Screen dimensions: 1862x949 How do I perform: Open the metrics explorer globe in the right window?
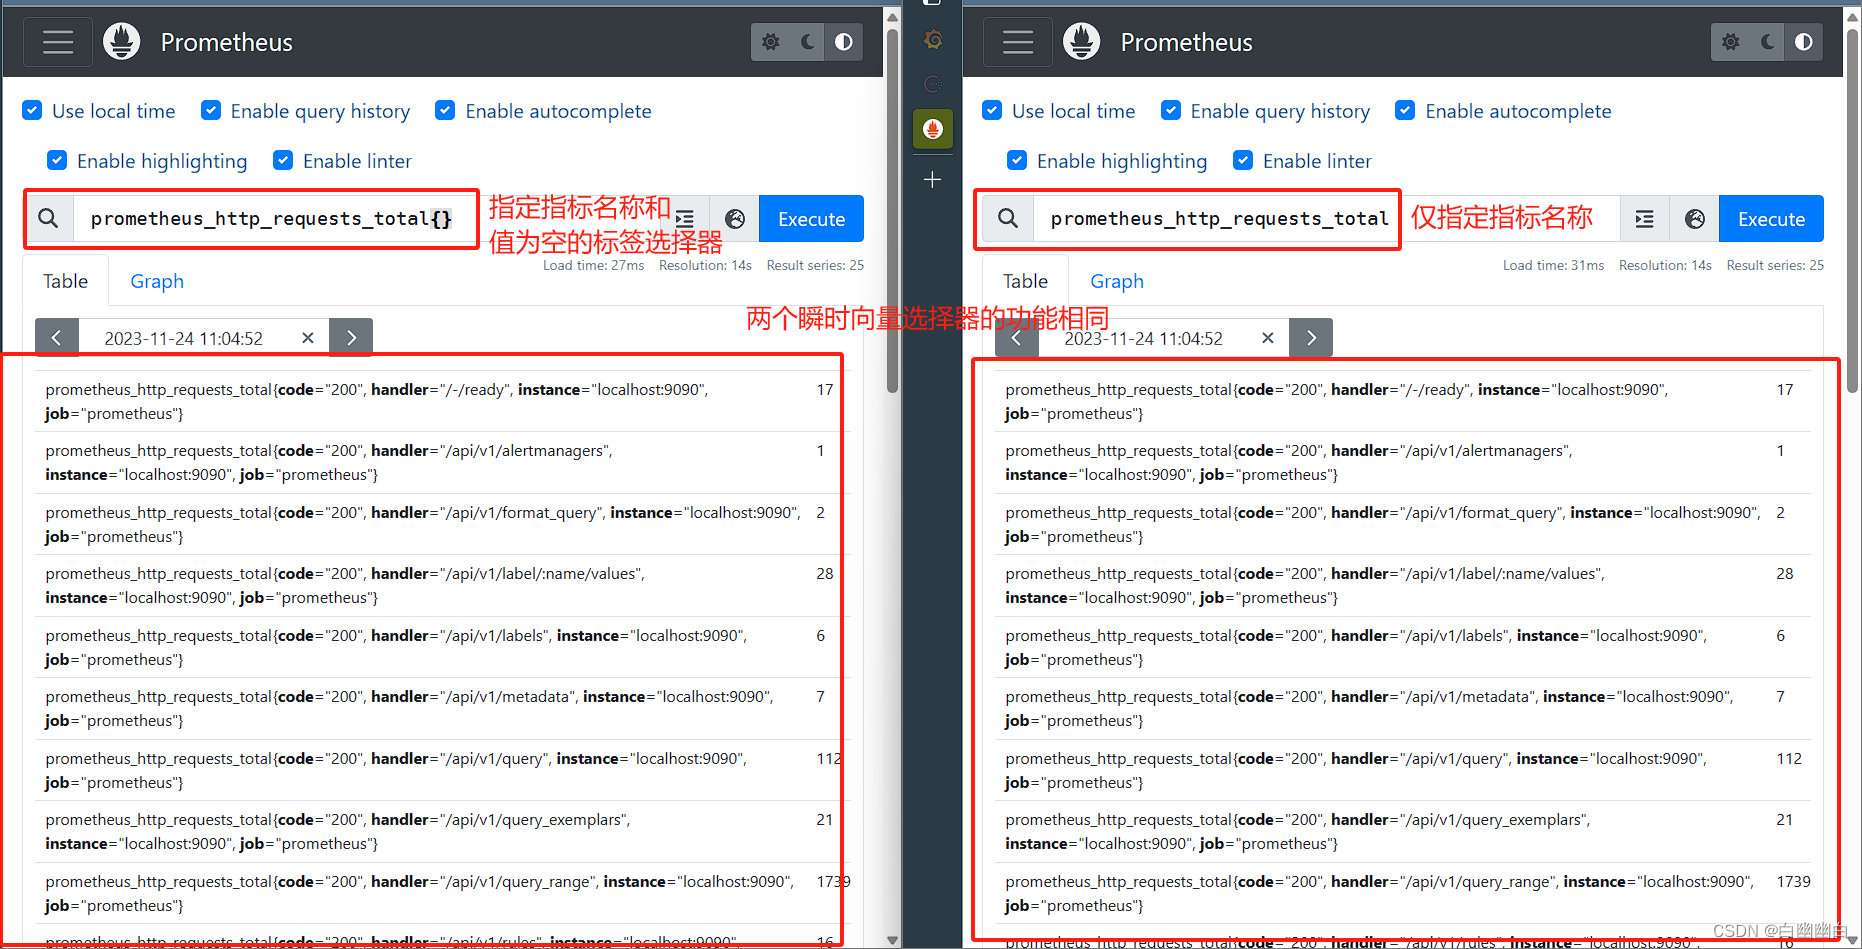pyautogui.click(x=1695, y=219)
